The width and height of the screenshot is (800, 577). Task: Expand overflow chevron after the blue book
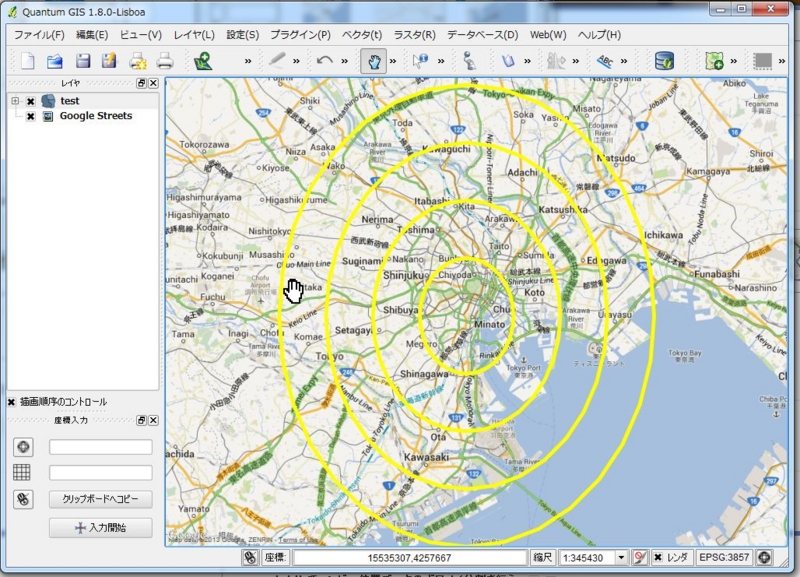pos(528,61)
